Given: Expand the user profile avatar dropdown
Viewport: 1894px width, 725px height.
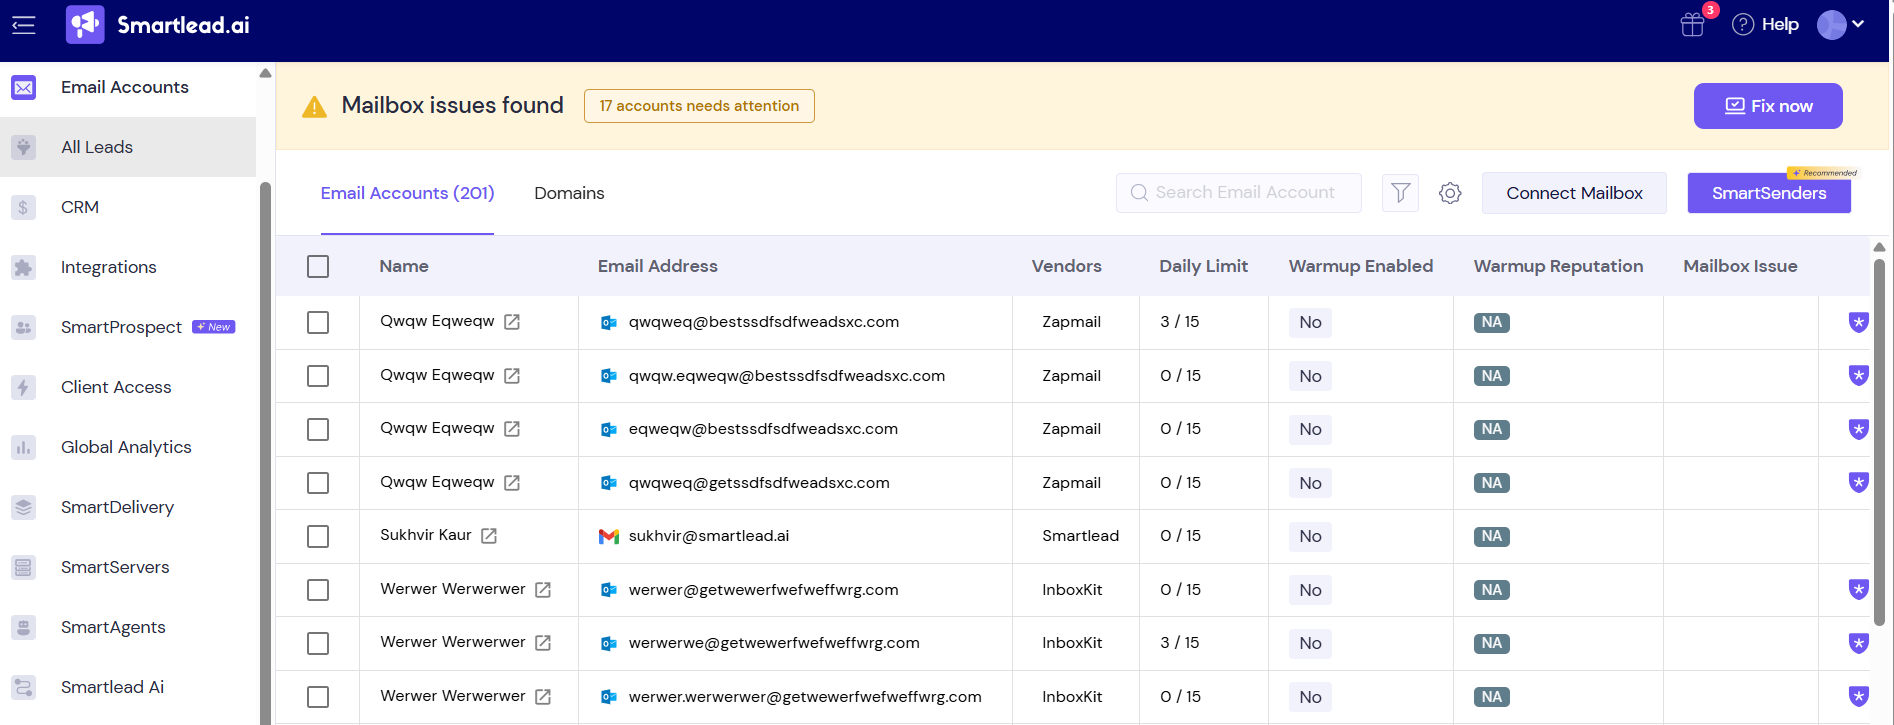Looking at the screenshot, I should point(1840,25).
